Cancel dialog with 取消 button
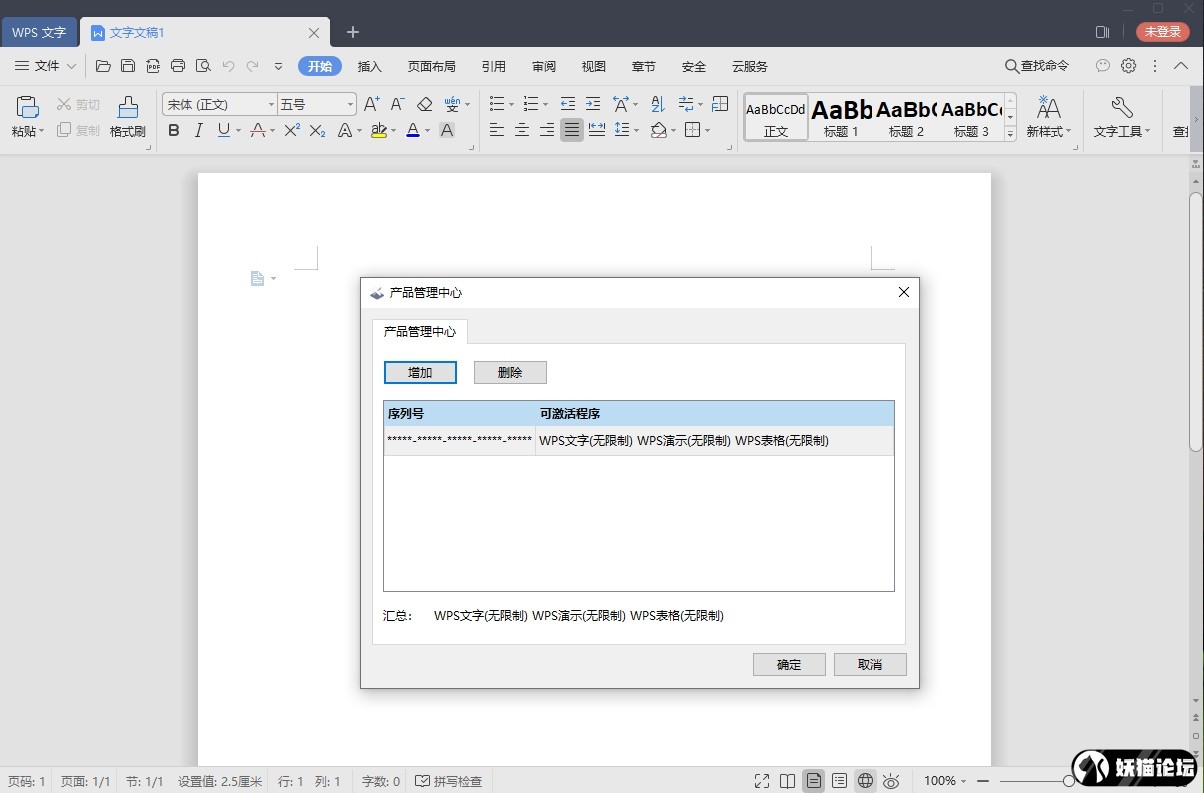Viewport: 1204px width, 793px height. [x=870, y=664]
